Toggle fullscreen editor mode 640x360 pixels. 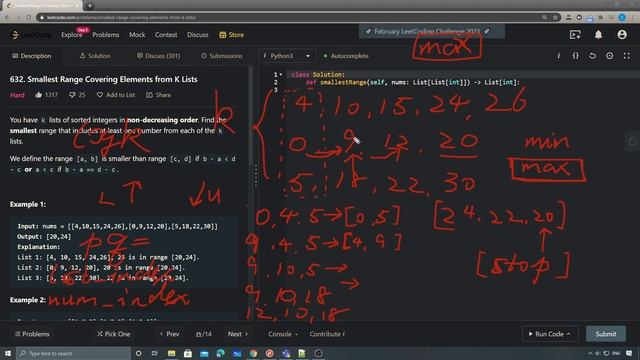pyautogui.click(x=627, y=56)
